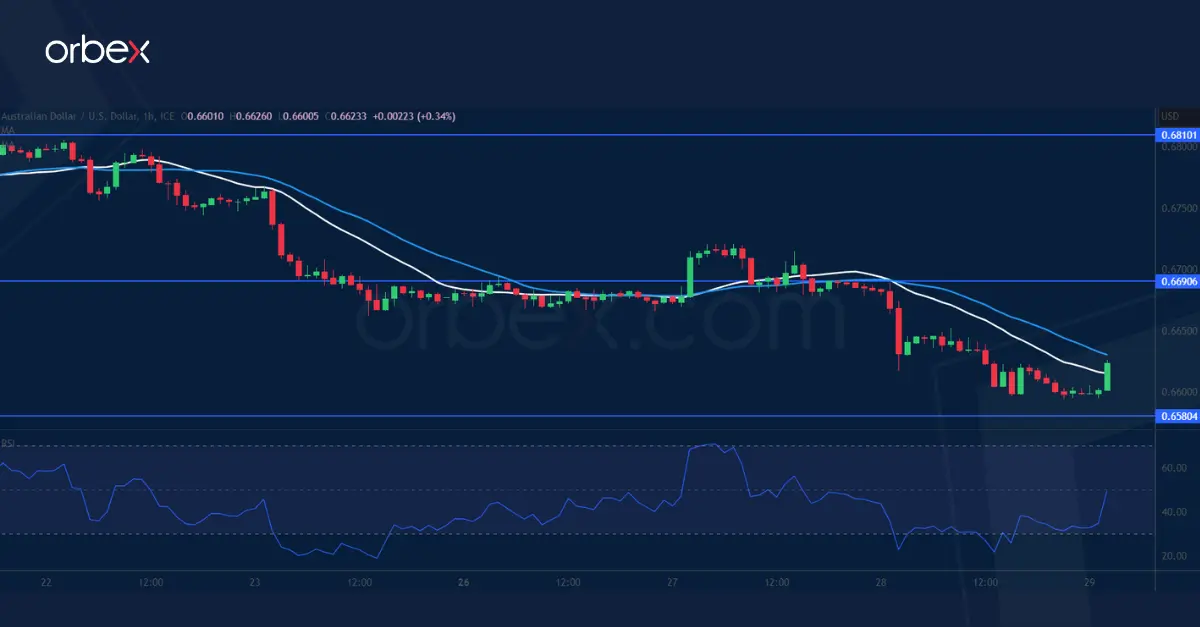Click the USD currency label on price axis
This screenshot has width=1200, height=627.
point(1169,117)
